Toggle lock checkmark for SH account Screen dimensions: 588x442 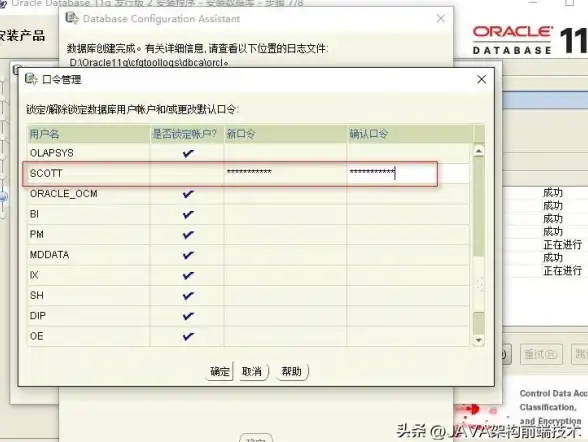tap(188, 296)
